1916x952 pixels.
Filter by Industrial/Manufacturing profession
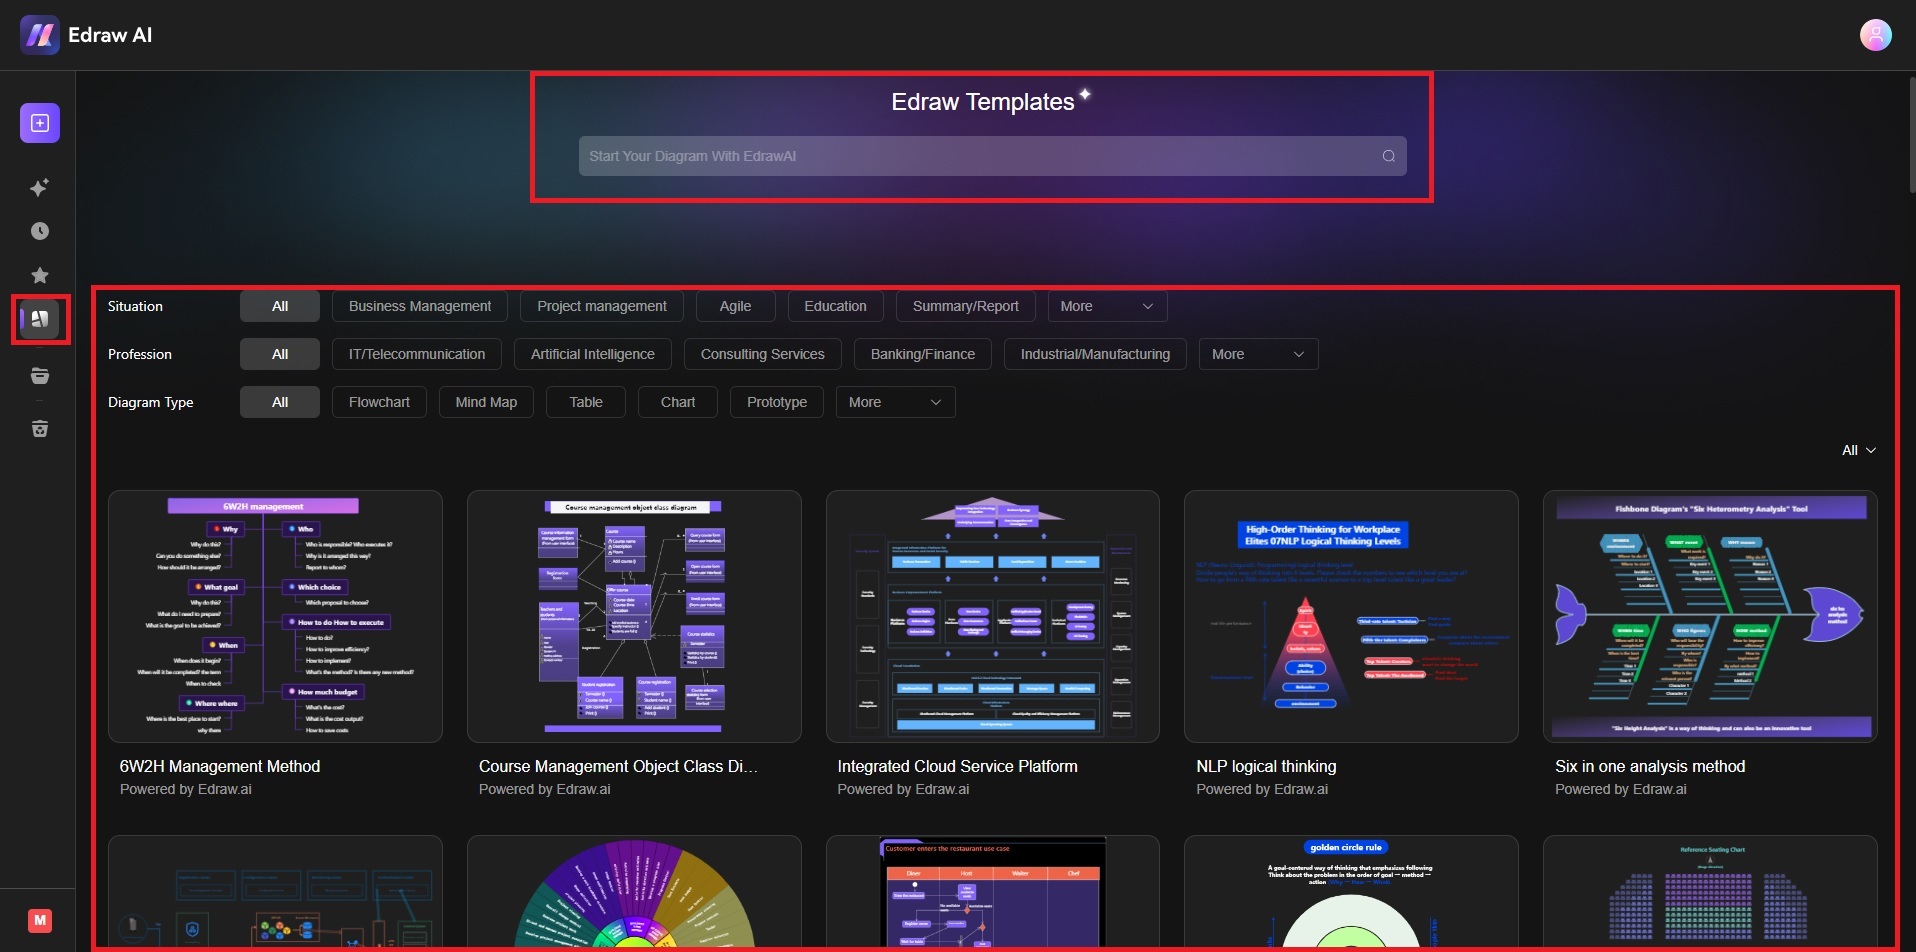[x=1095, y=354]
